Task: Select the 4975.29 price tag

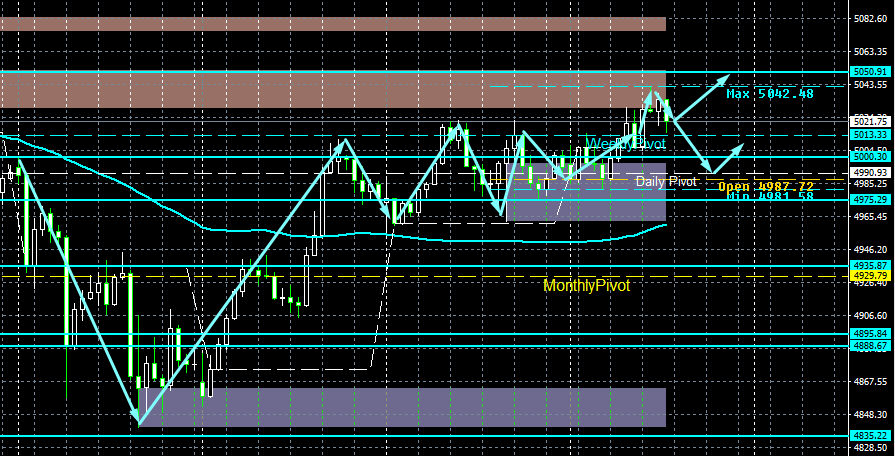Action: click(x=871, y=199)
